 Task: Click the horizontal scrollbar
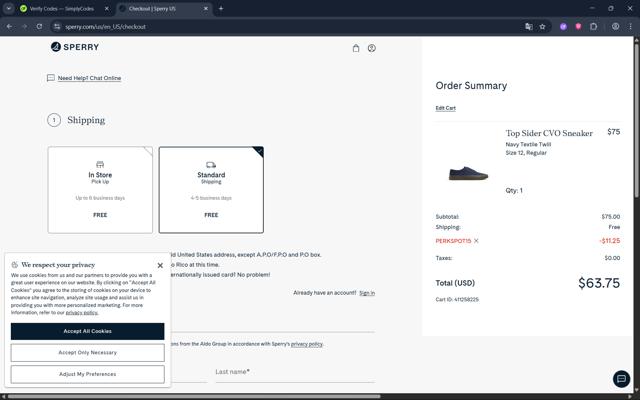[194, 396]
